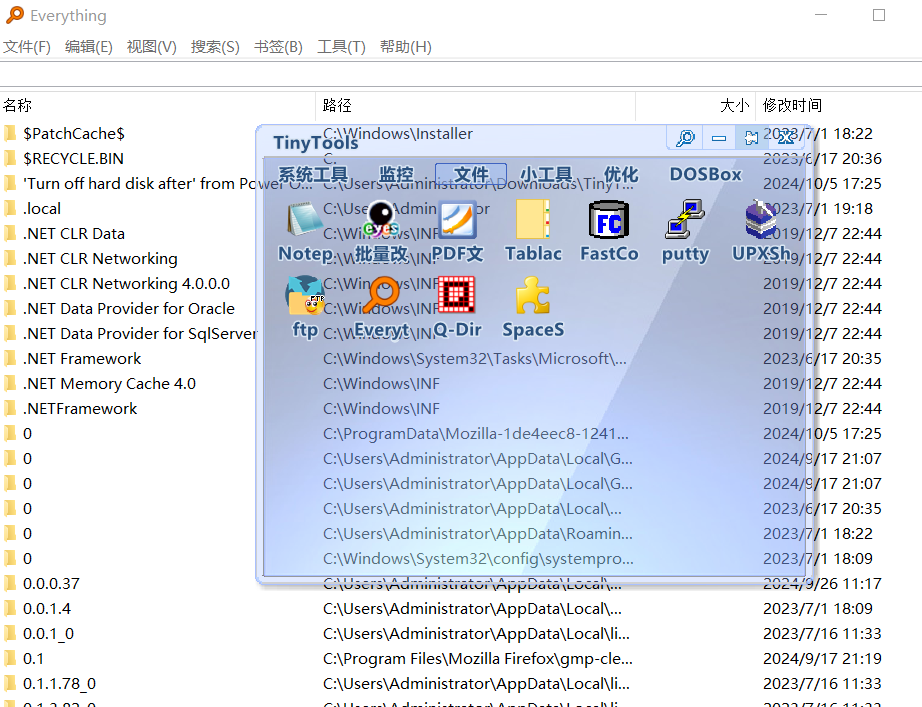Open the 视图(V) menu

click(151, 47)
